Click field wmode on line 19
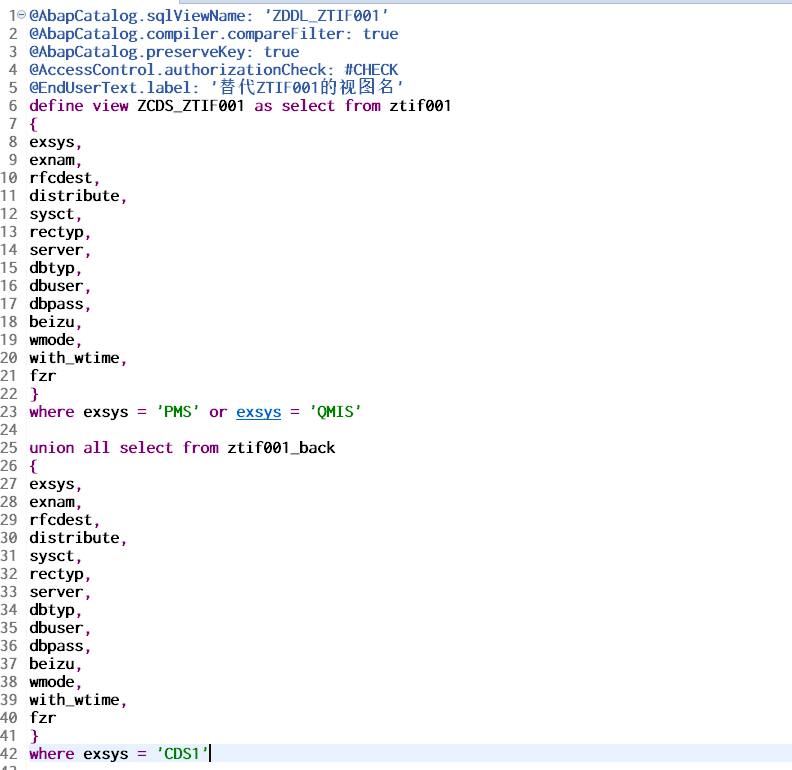 click(x=52, y=340)
